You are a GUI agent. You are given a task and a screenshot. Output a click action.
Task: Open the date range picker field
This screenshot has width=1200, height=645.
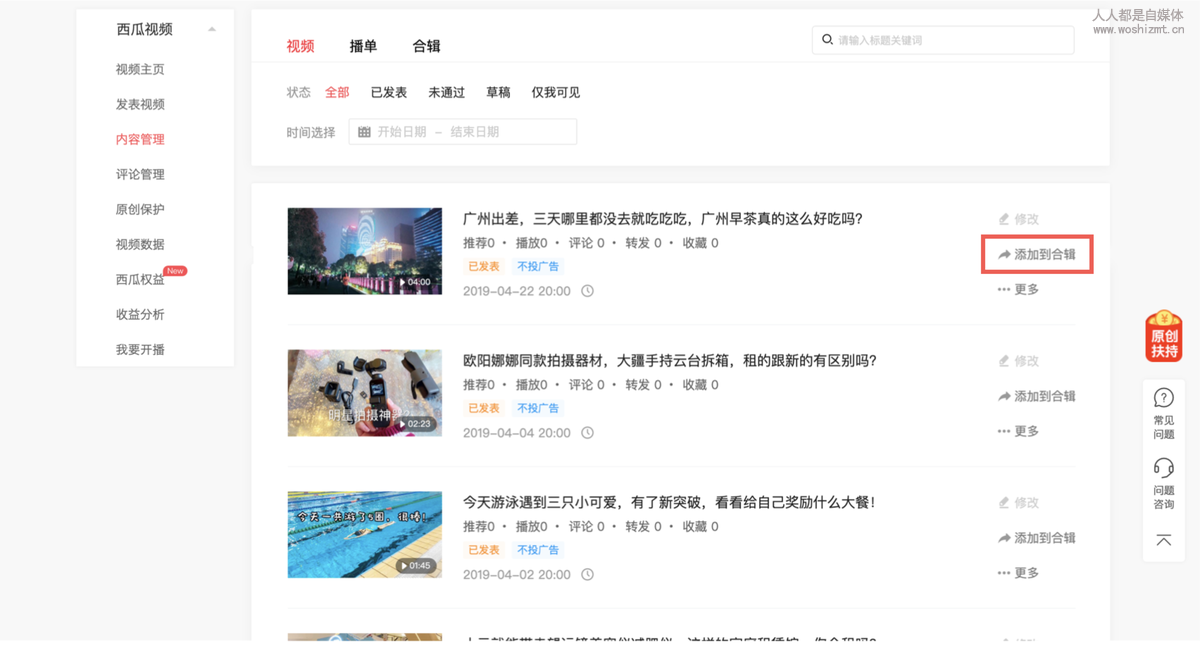click(462, 132)
